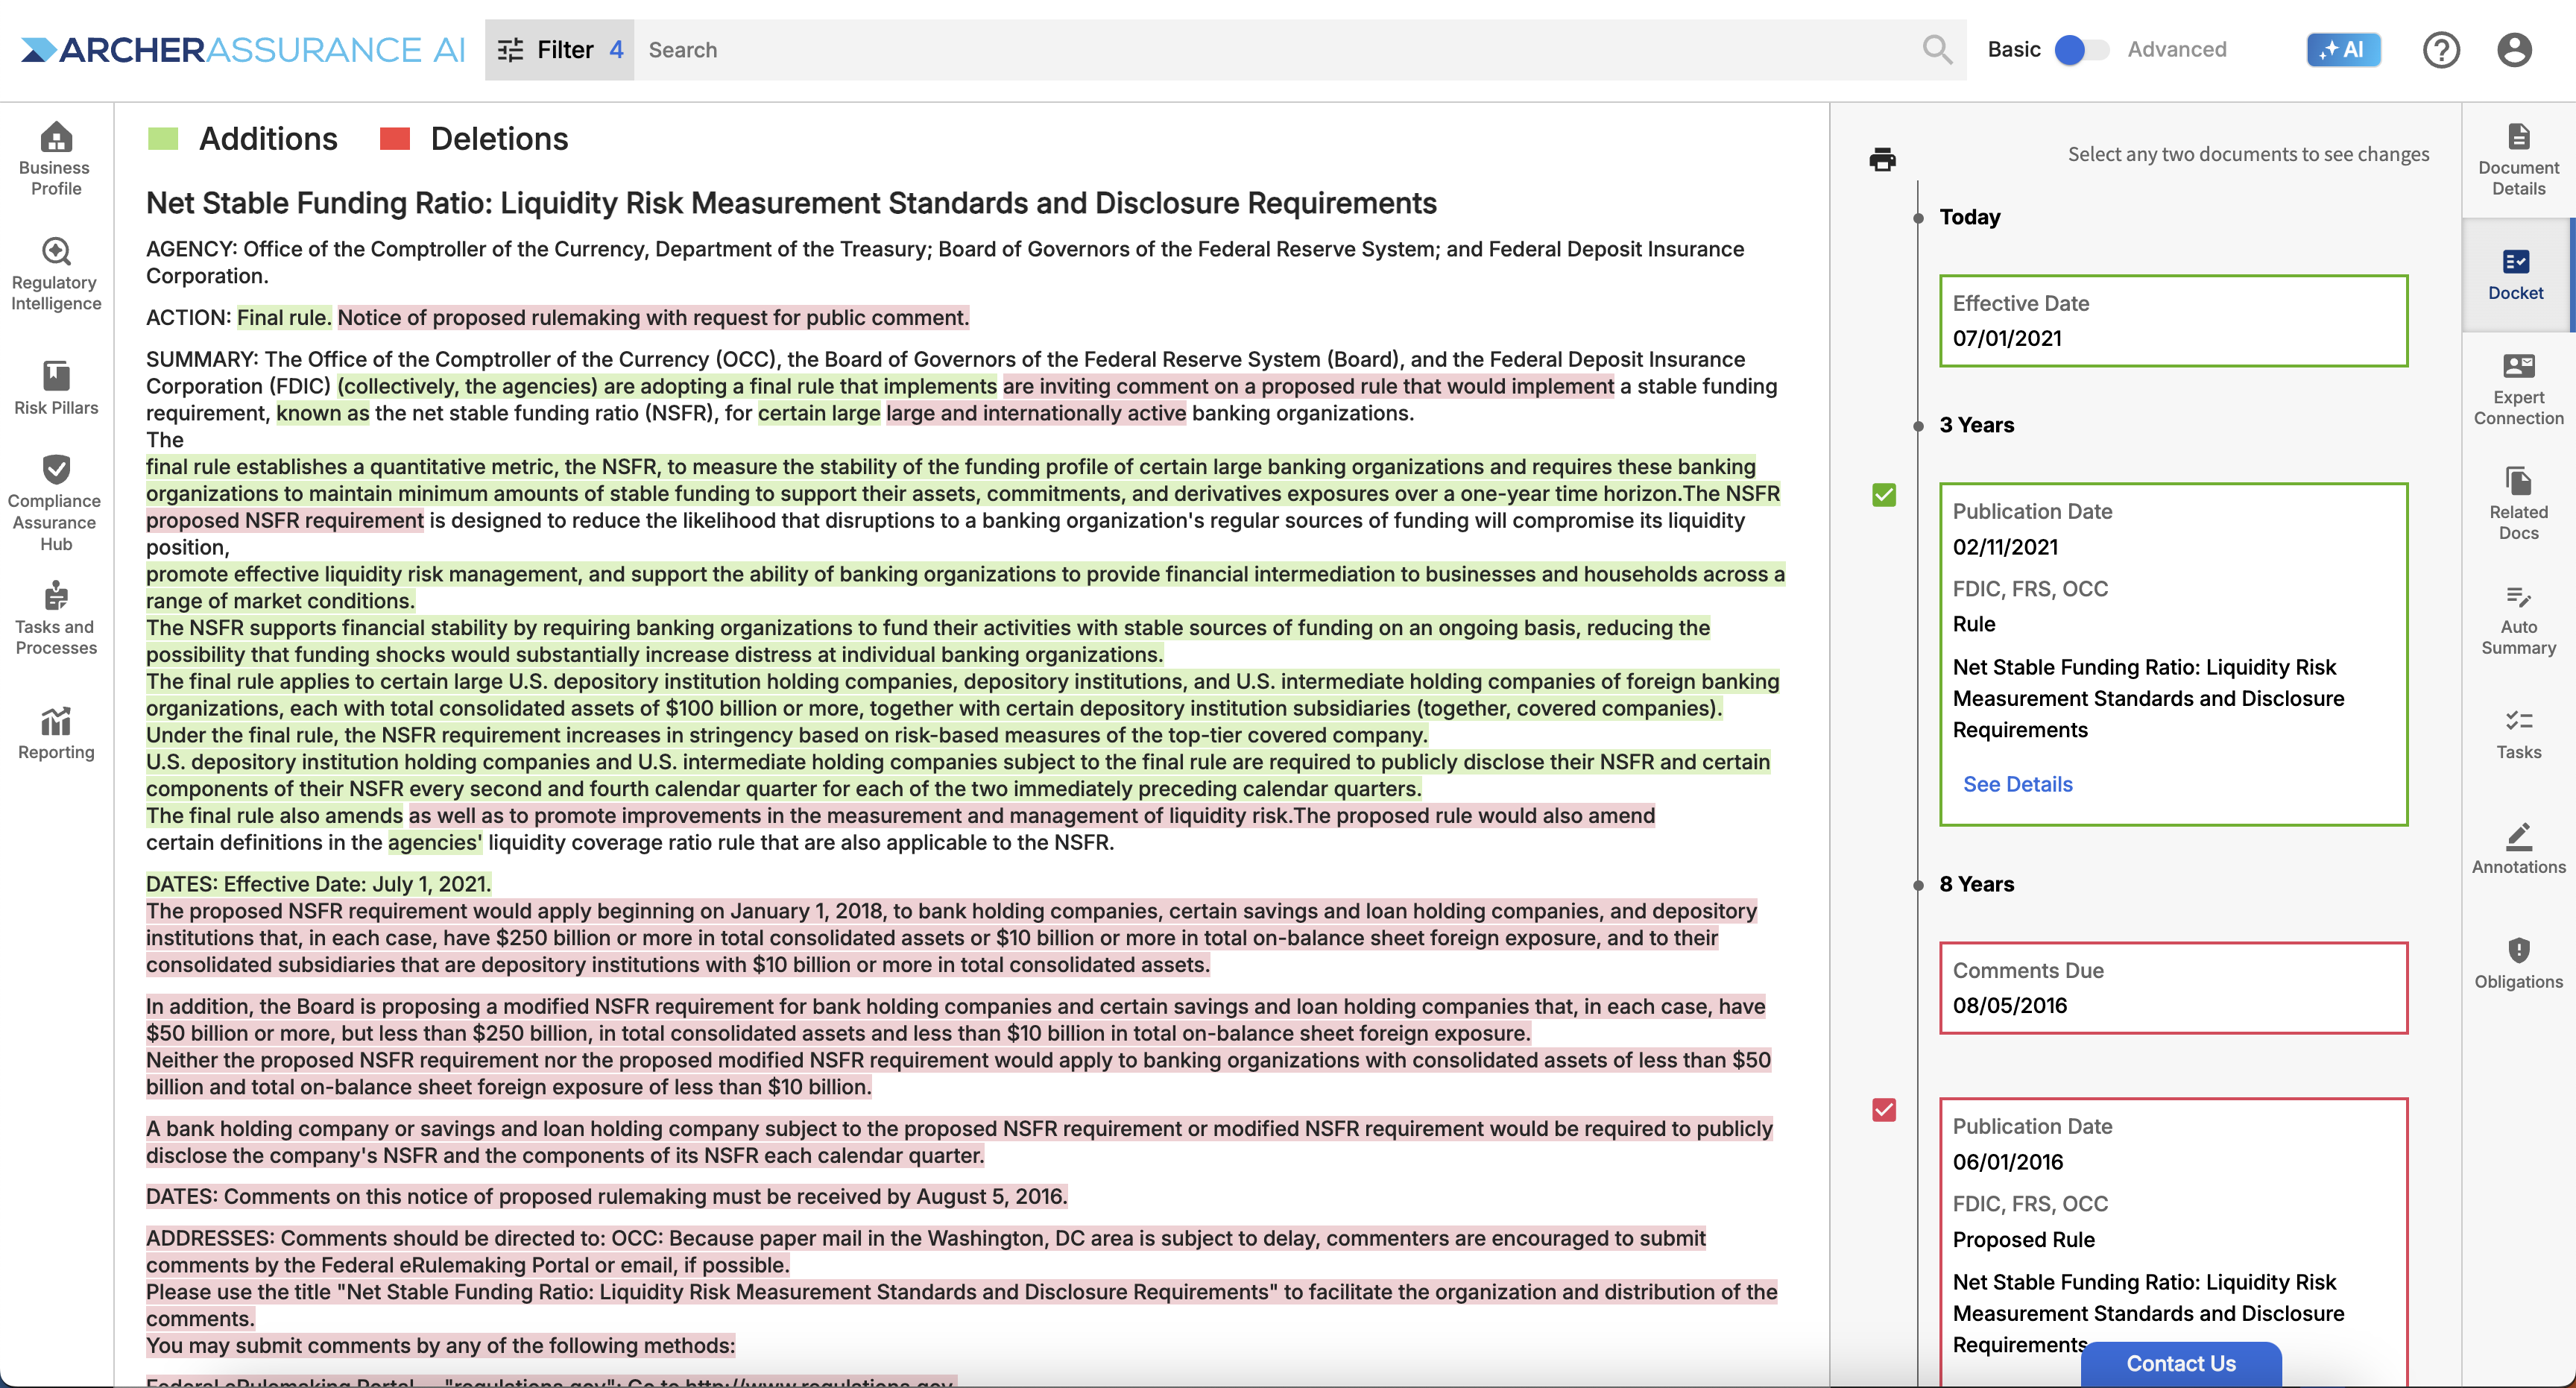Click the 'Proposed Rule' type label
The height and width of the screenshot is (1388, 2576).
pyautogui.click(x=2023, y=1239)
